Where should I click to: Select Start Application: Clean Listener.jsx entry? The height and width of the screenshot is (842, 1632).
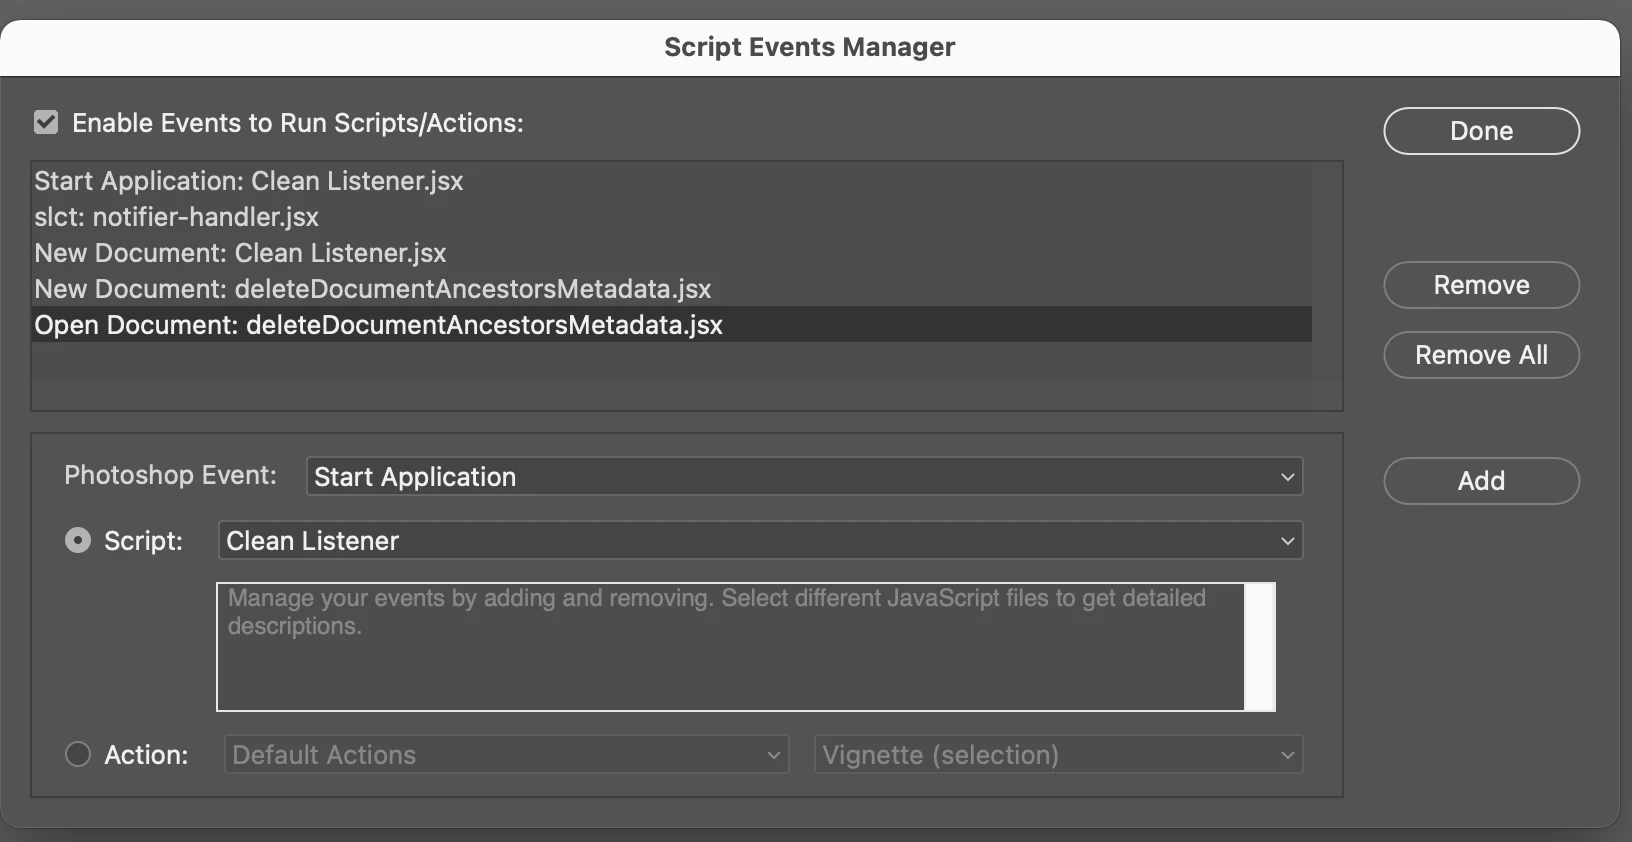(249, 181)
